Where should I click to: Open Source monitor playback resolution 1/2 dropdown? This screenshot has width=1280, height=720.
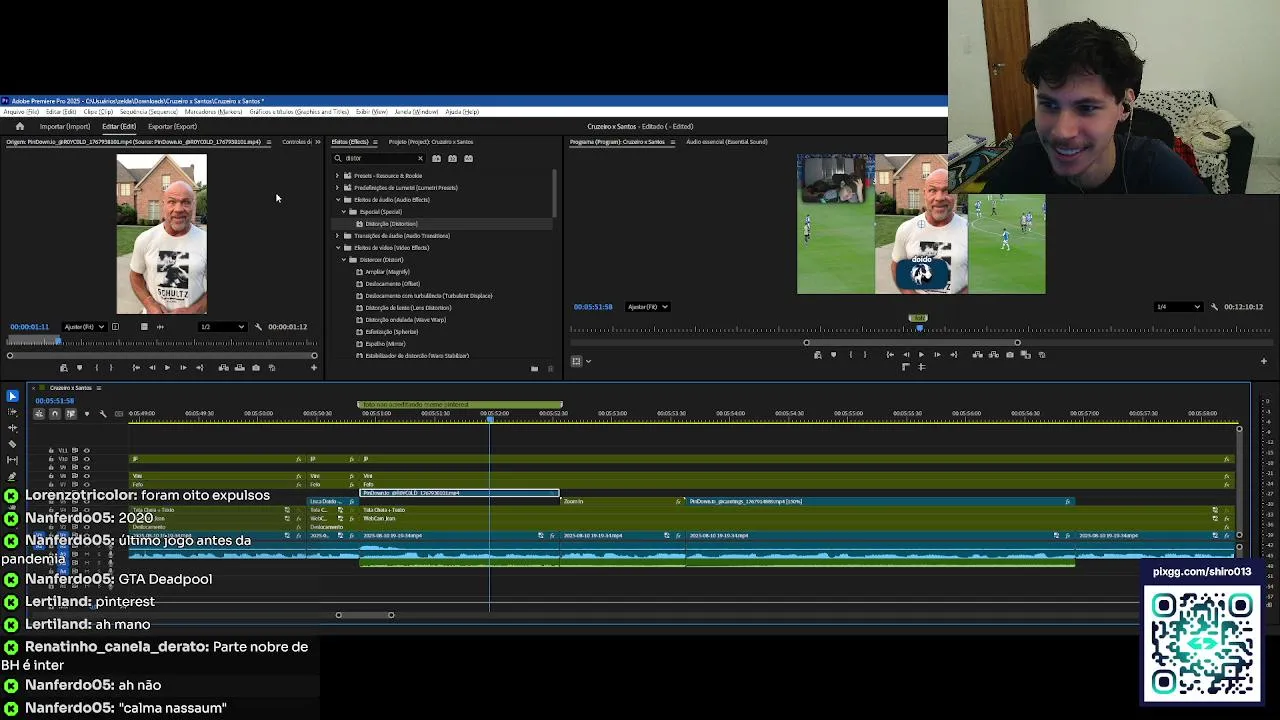point(222,327)
